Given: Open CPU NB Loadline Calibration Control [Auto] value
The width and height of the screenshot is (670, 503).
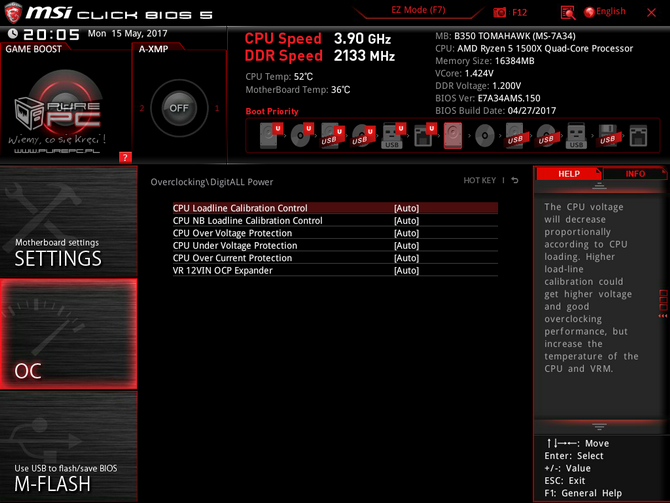Looking at the screenshot, I should (406, 221).
